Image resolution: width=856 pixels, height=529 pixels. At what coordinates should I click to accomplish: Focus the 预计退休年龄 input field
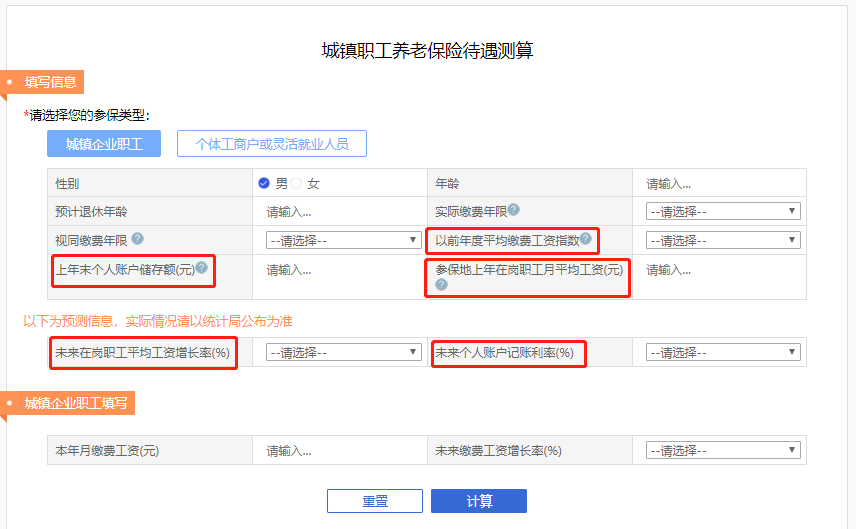pyautogui.click(x=340, y=212)
